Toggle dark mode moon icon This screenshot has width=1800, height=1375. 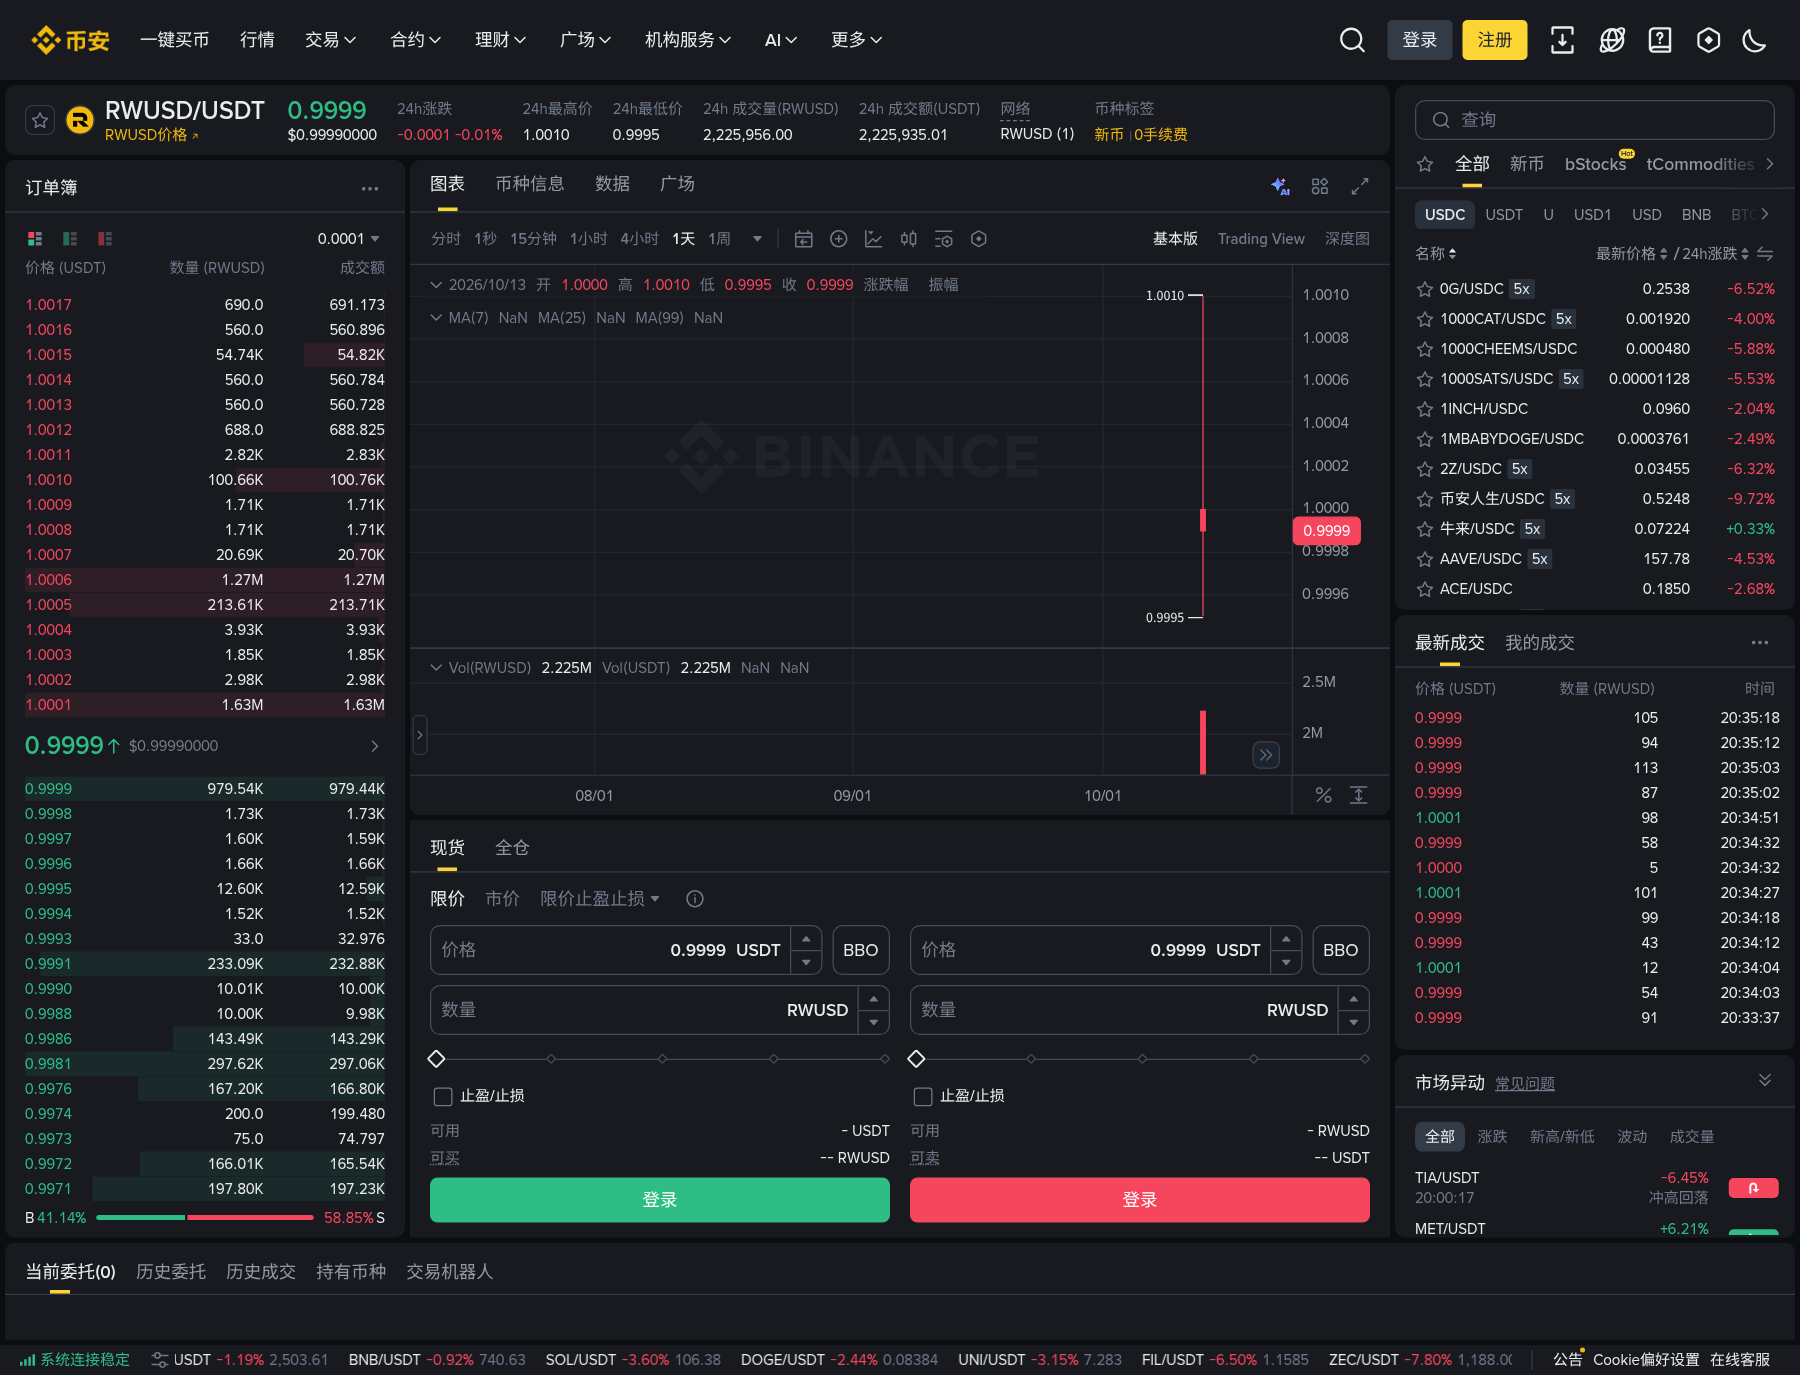pyautogui.click(x=1754, y=40)
